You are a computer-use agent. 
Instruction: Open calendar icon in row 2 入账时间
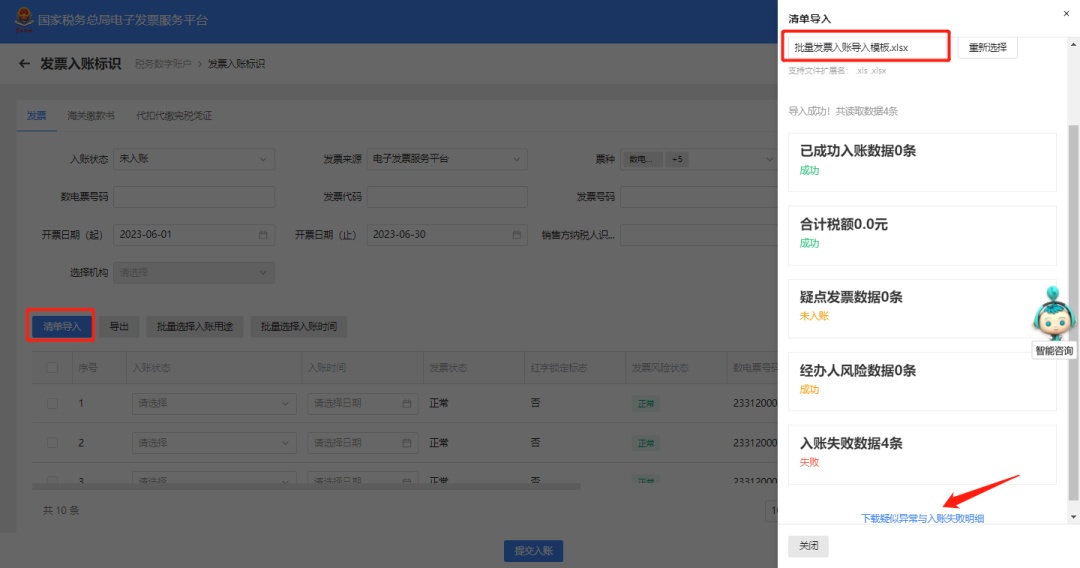pos(406,443)
